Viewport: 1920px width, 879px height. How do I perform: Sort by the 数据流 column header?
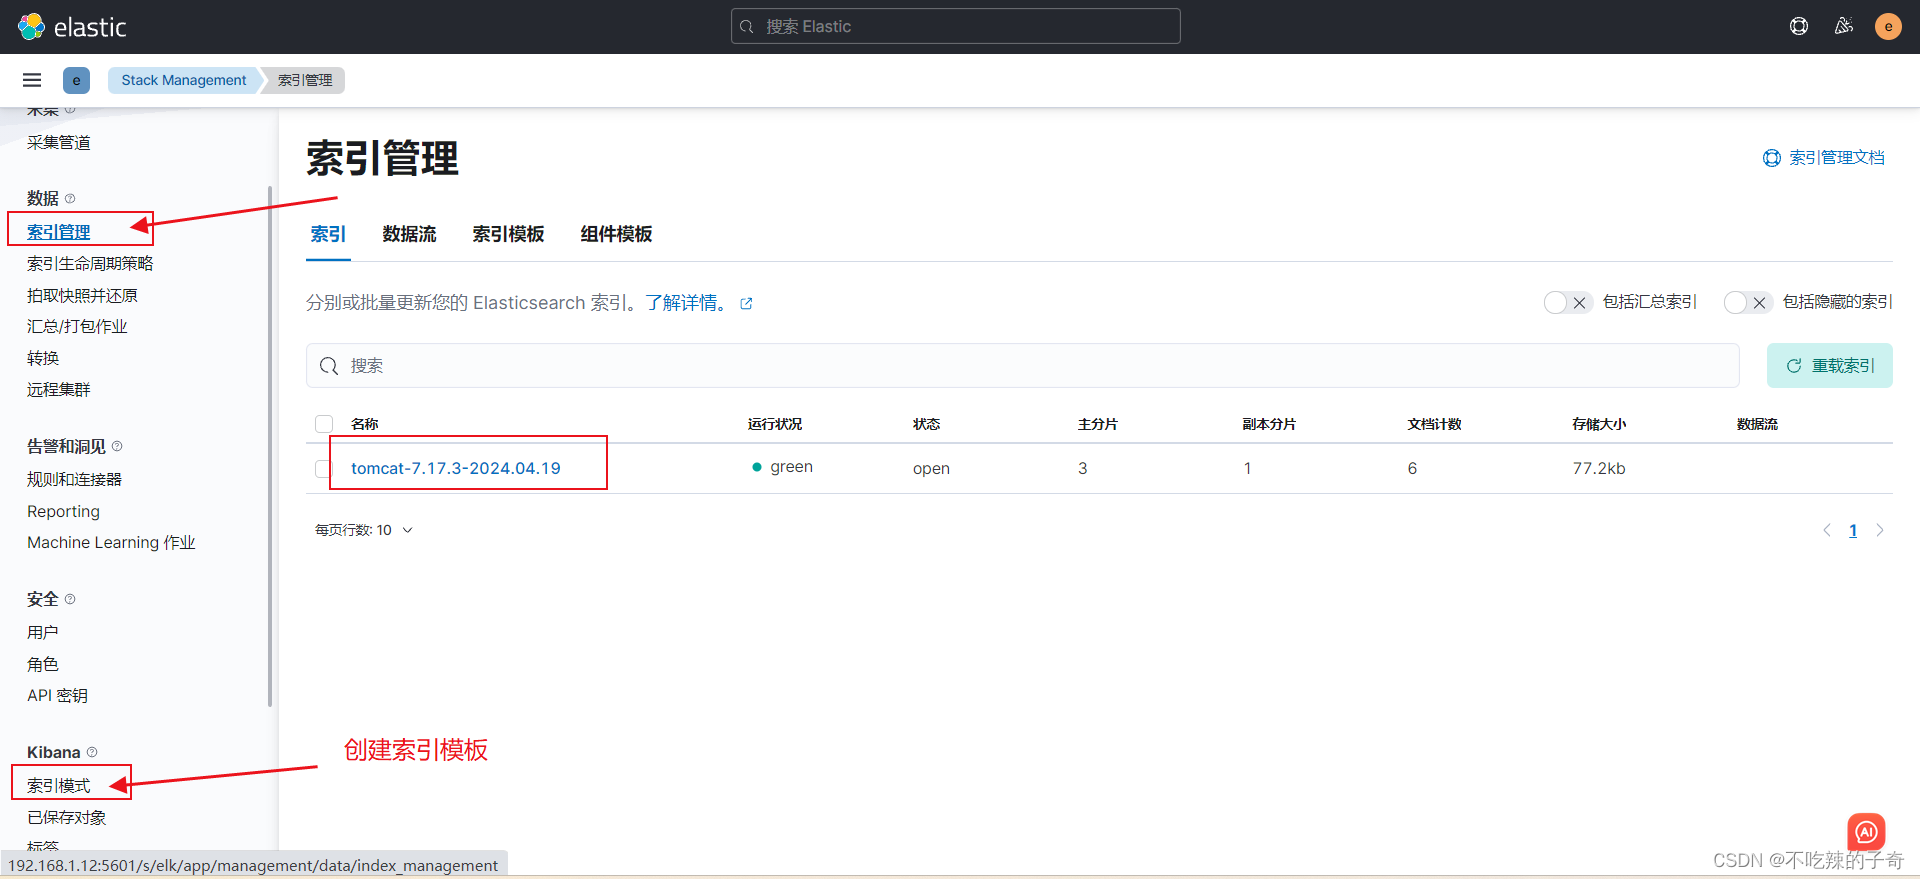1757,424
